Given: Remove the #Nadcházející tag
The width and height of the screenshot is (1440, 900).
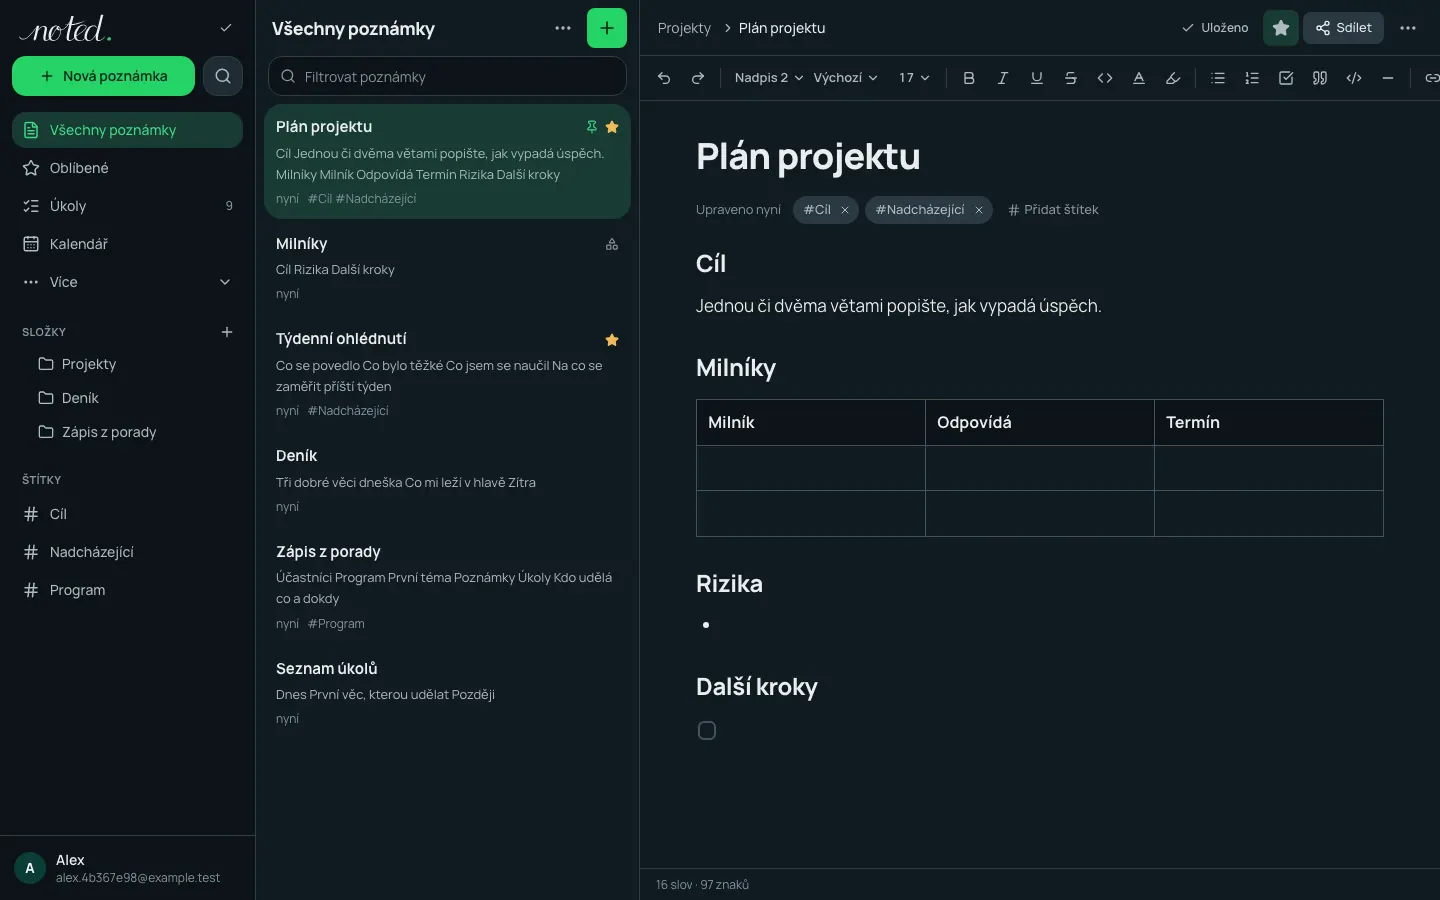Looking at the screenshot, I should [979, 210].
